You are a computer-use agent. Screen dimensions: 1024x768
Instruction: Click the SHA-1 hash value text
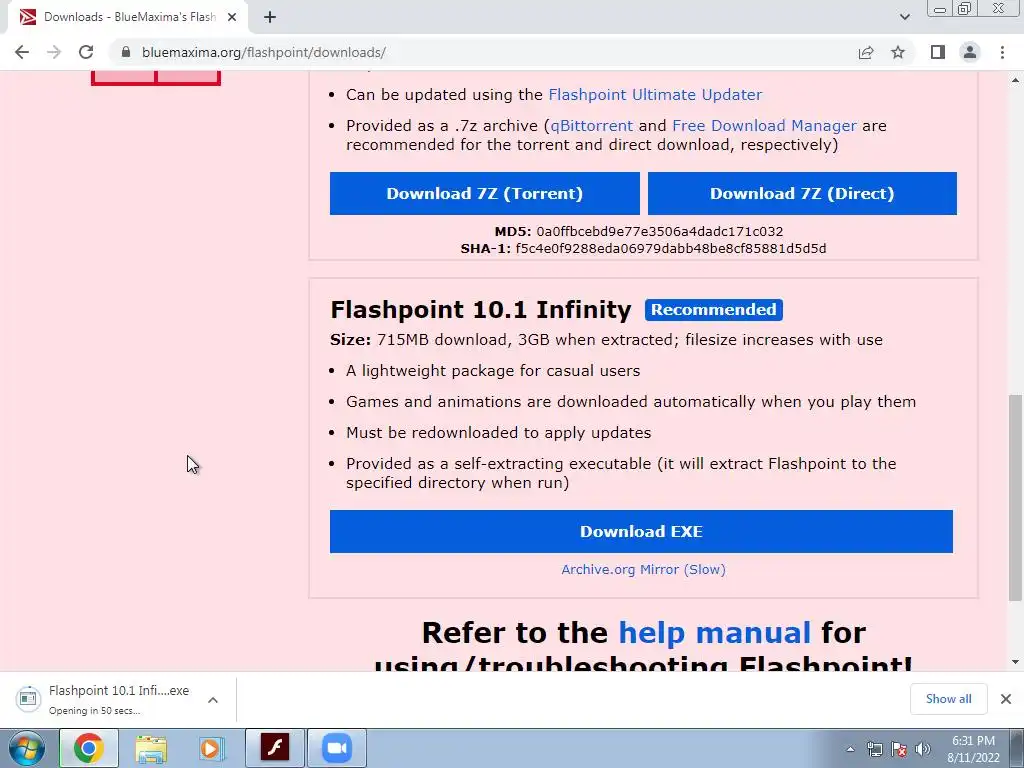pos(671,248)
